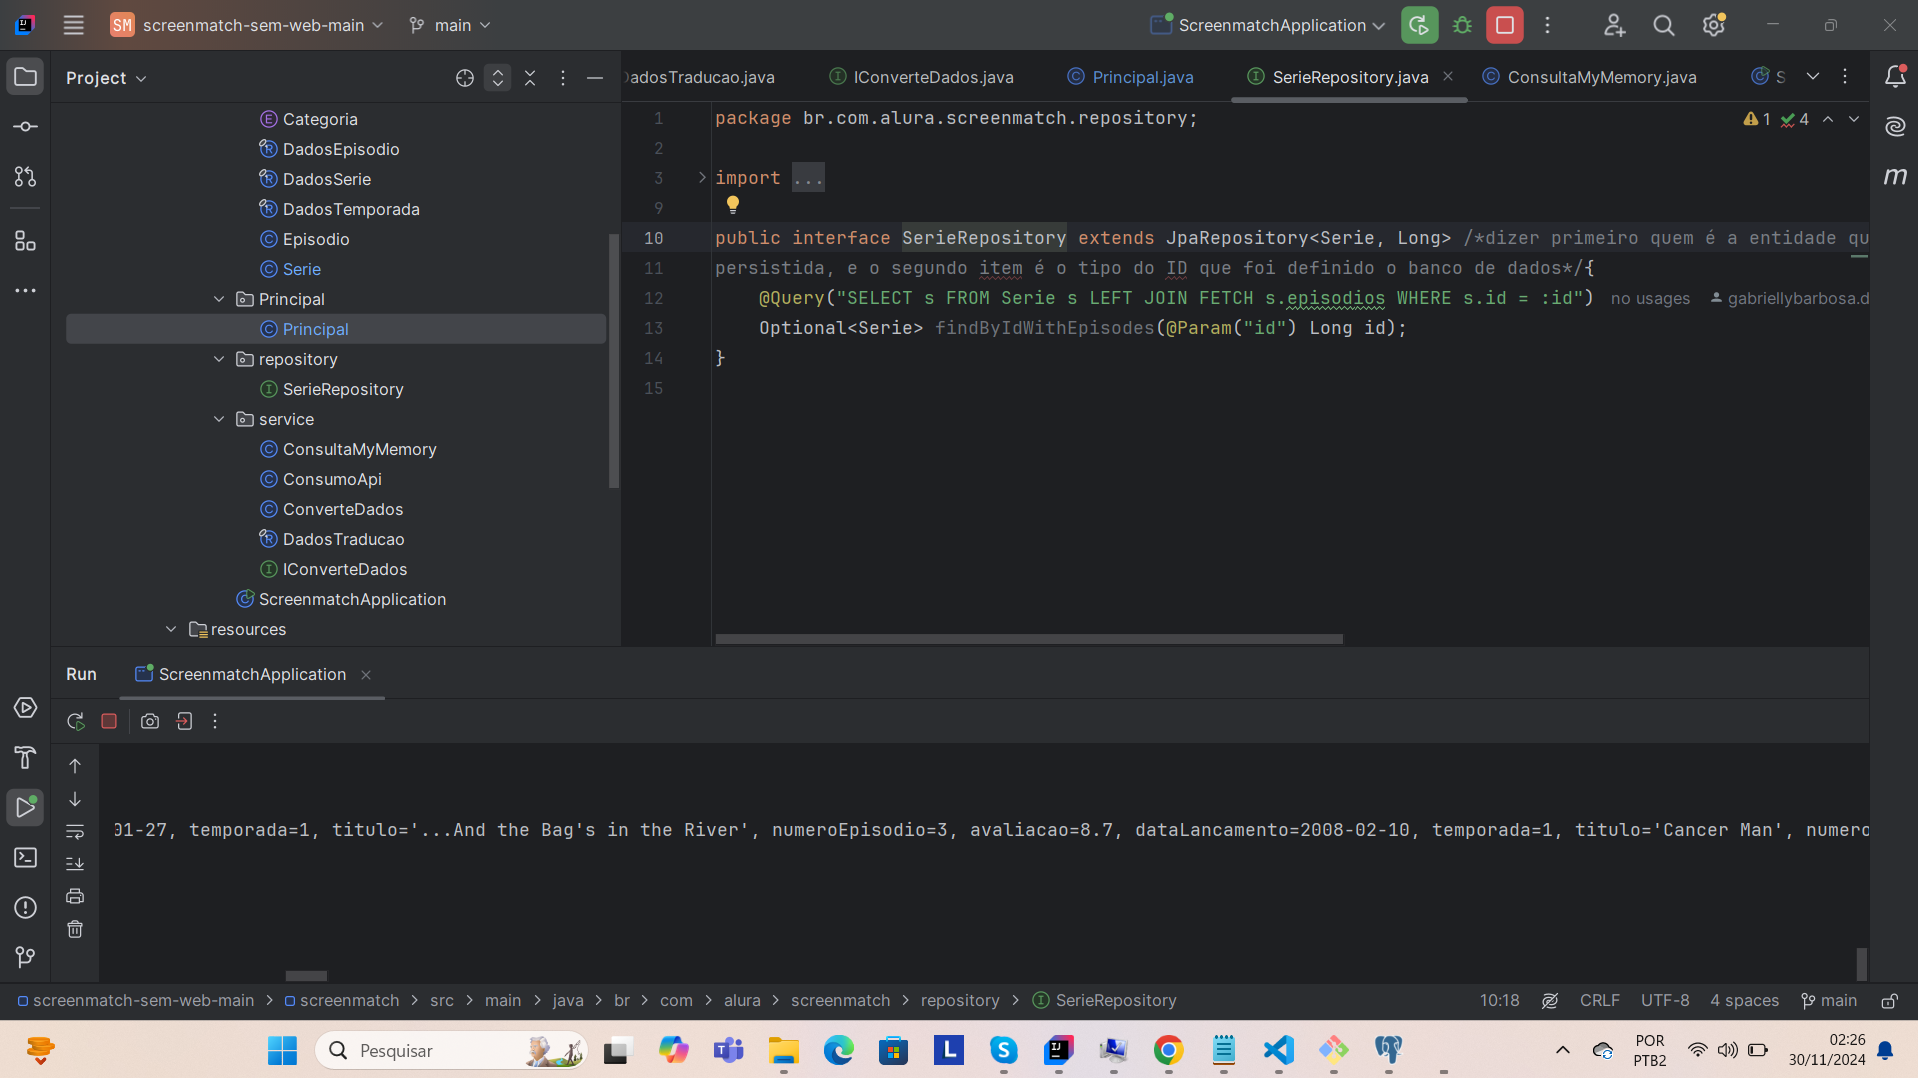The height and width of the screenshot is (1078, 1918).
Task: Open Project view mode dropdown
Action: pyautogui.click(x=106, y=78)
